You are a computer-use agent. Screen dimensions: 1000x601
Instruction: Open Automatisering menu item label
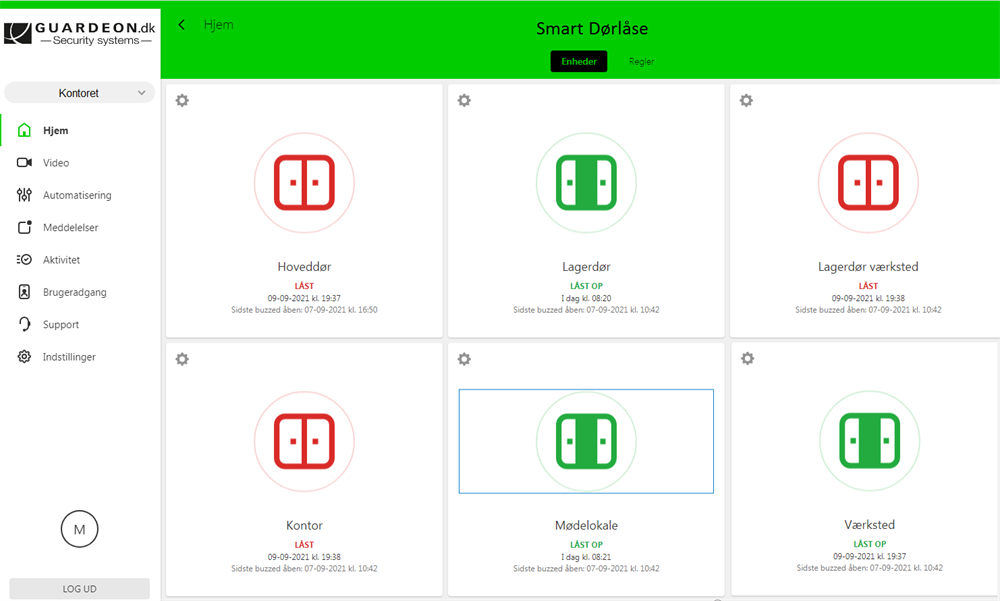pyautogui.click(x=77, y=195)
